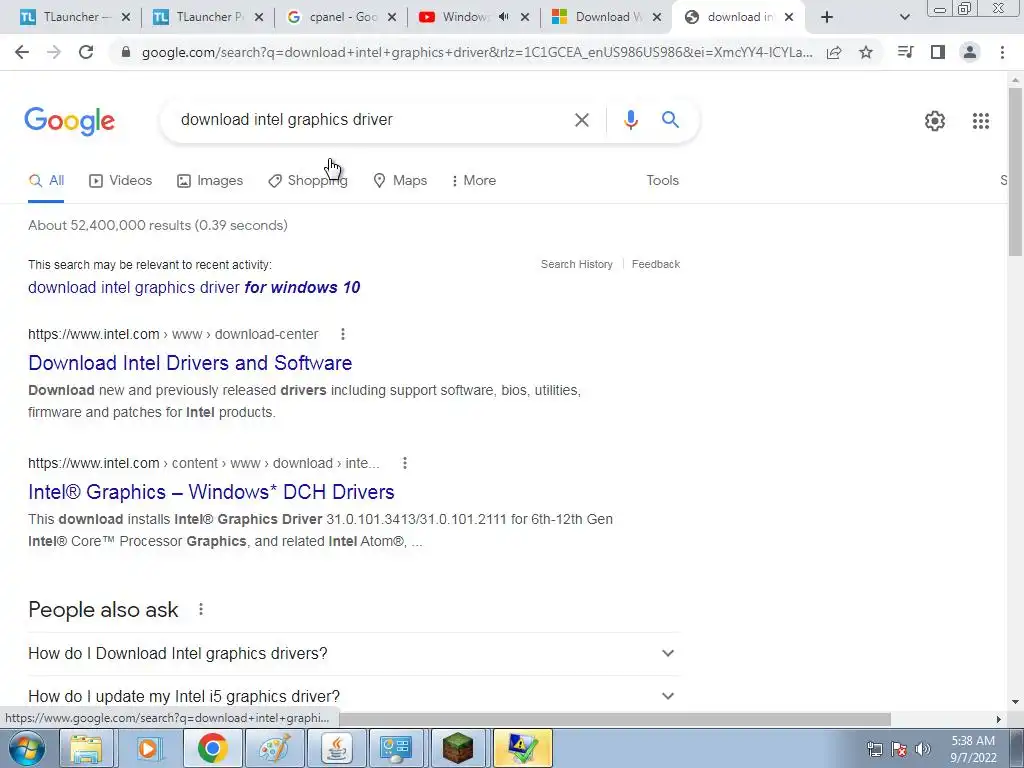This screenshot has height=768, width=1024.
Task: Open media player taskbar icon
Action: click(x=148, y=748)
